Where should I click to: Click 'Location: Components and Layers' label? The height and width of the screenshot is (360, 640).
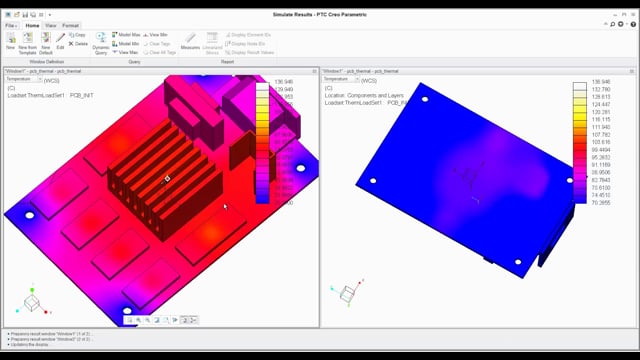pyautogui.click(x=364, y=96)
